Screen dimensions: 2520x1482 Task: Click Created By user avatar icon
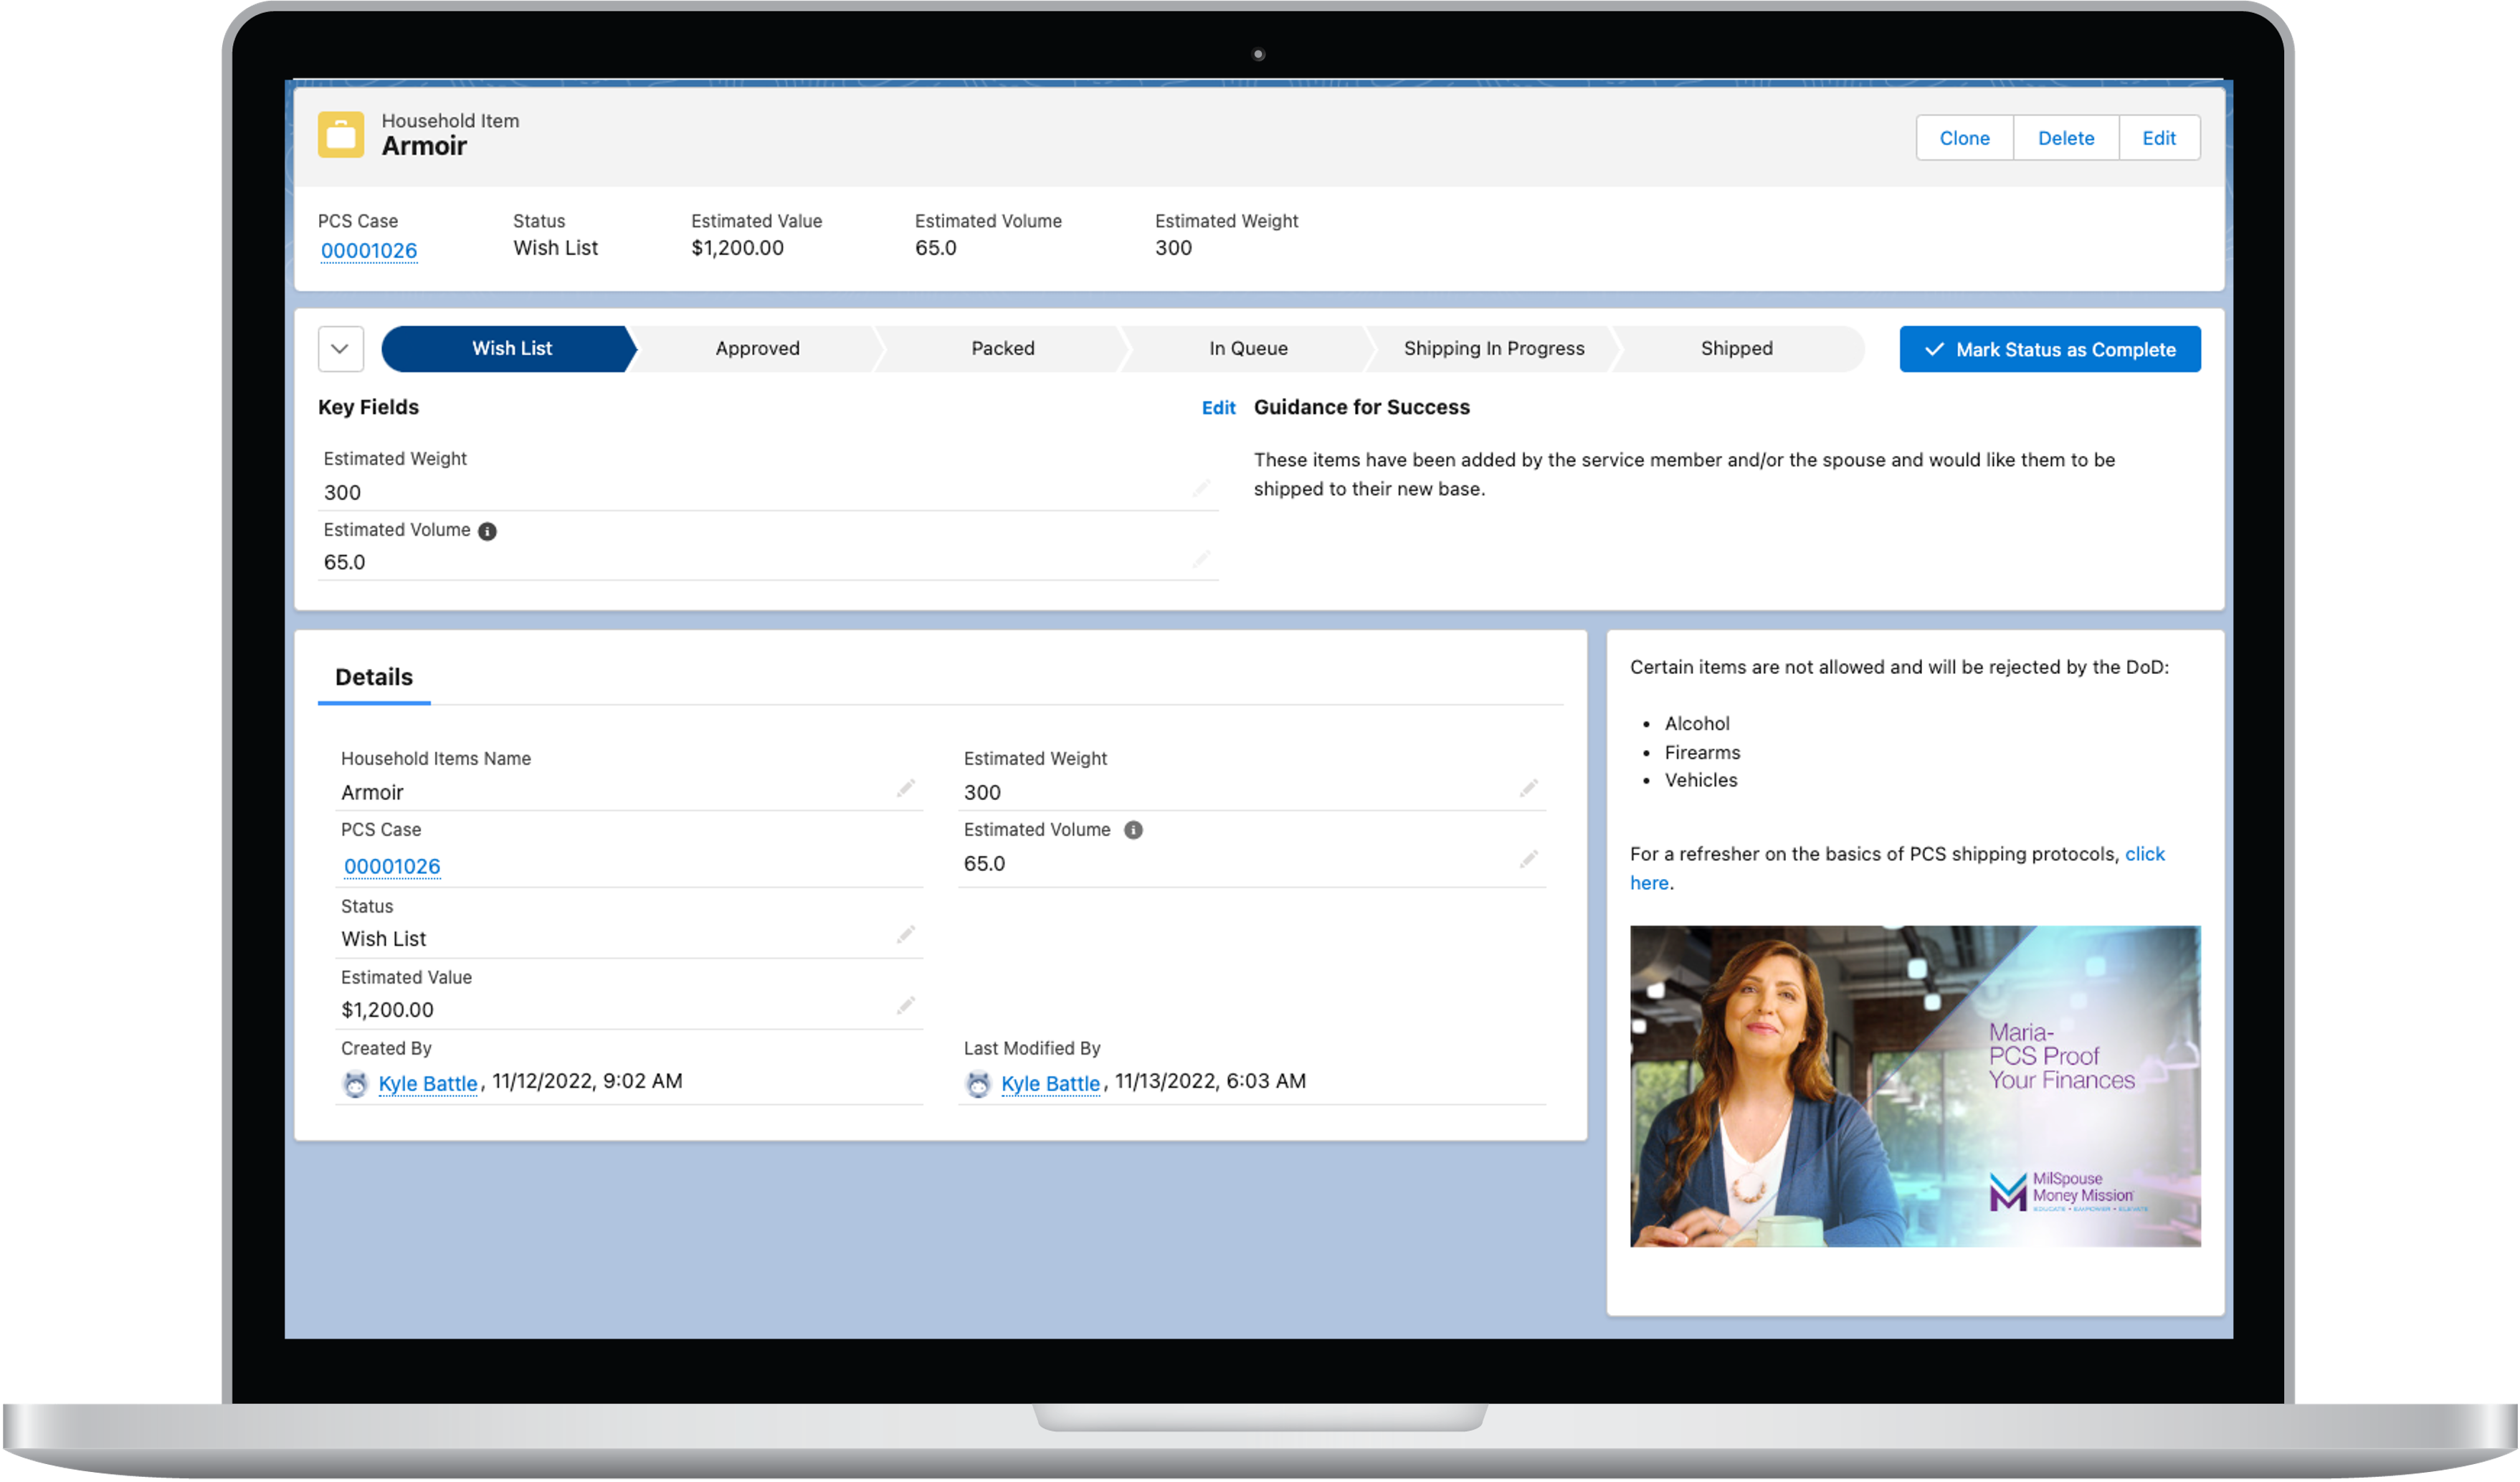point(355,1084)
